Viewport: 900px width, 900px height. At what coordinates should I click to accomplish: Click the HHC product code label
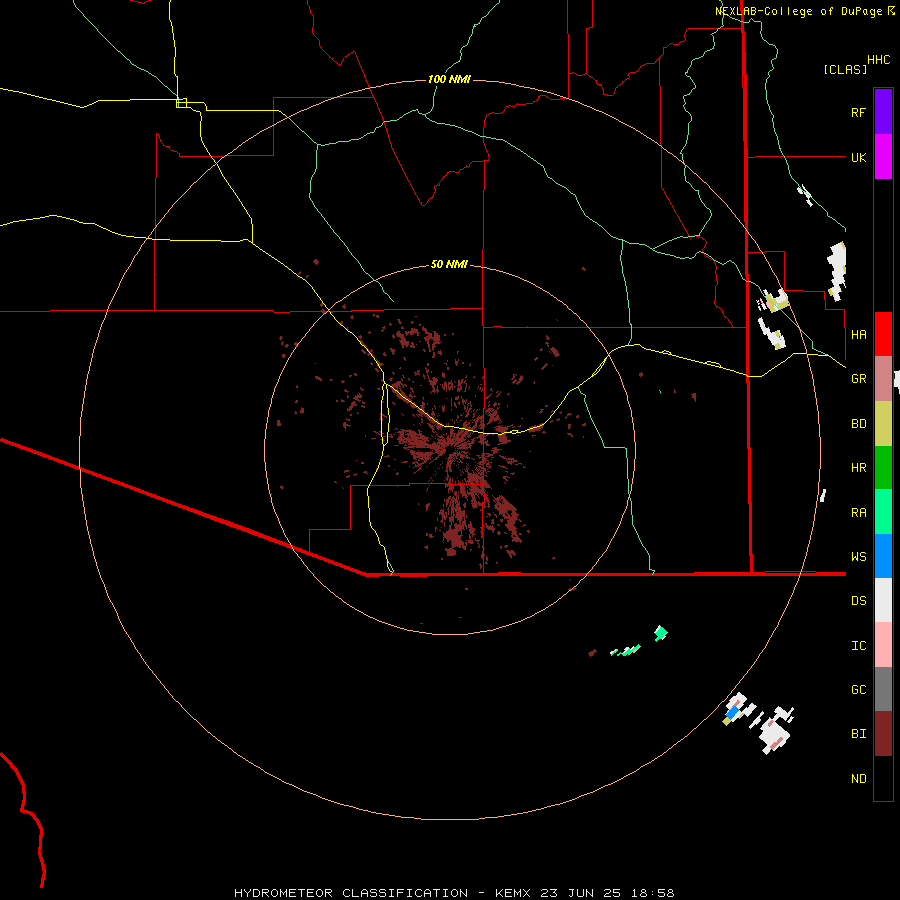click(878, 60)
